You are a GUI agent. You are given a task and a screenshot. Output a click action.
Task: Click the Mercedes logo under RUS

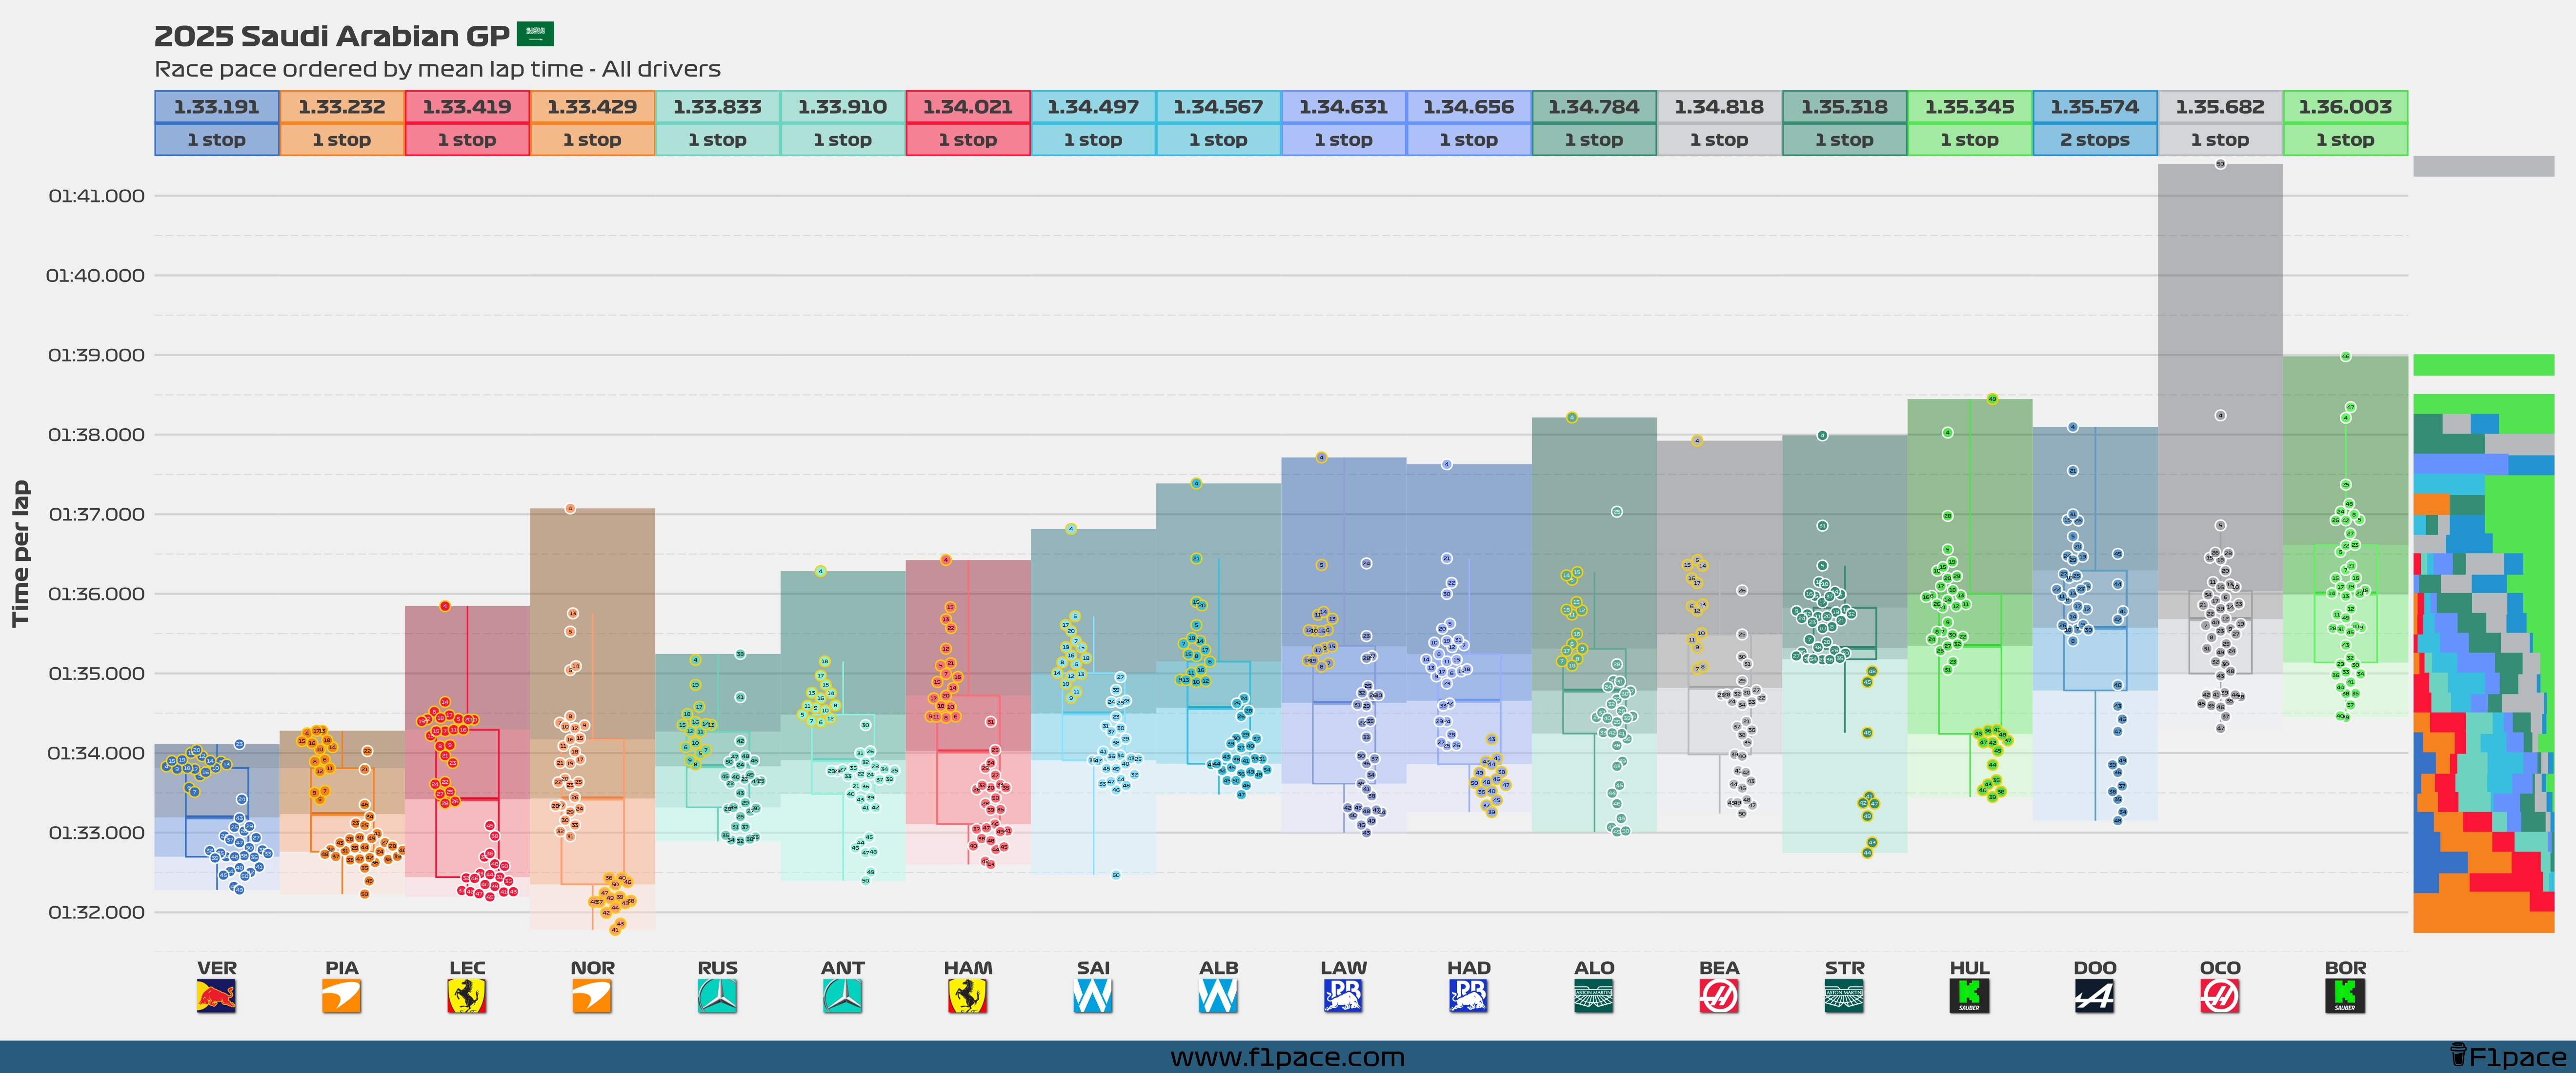click(x=718, y=996)
